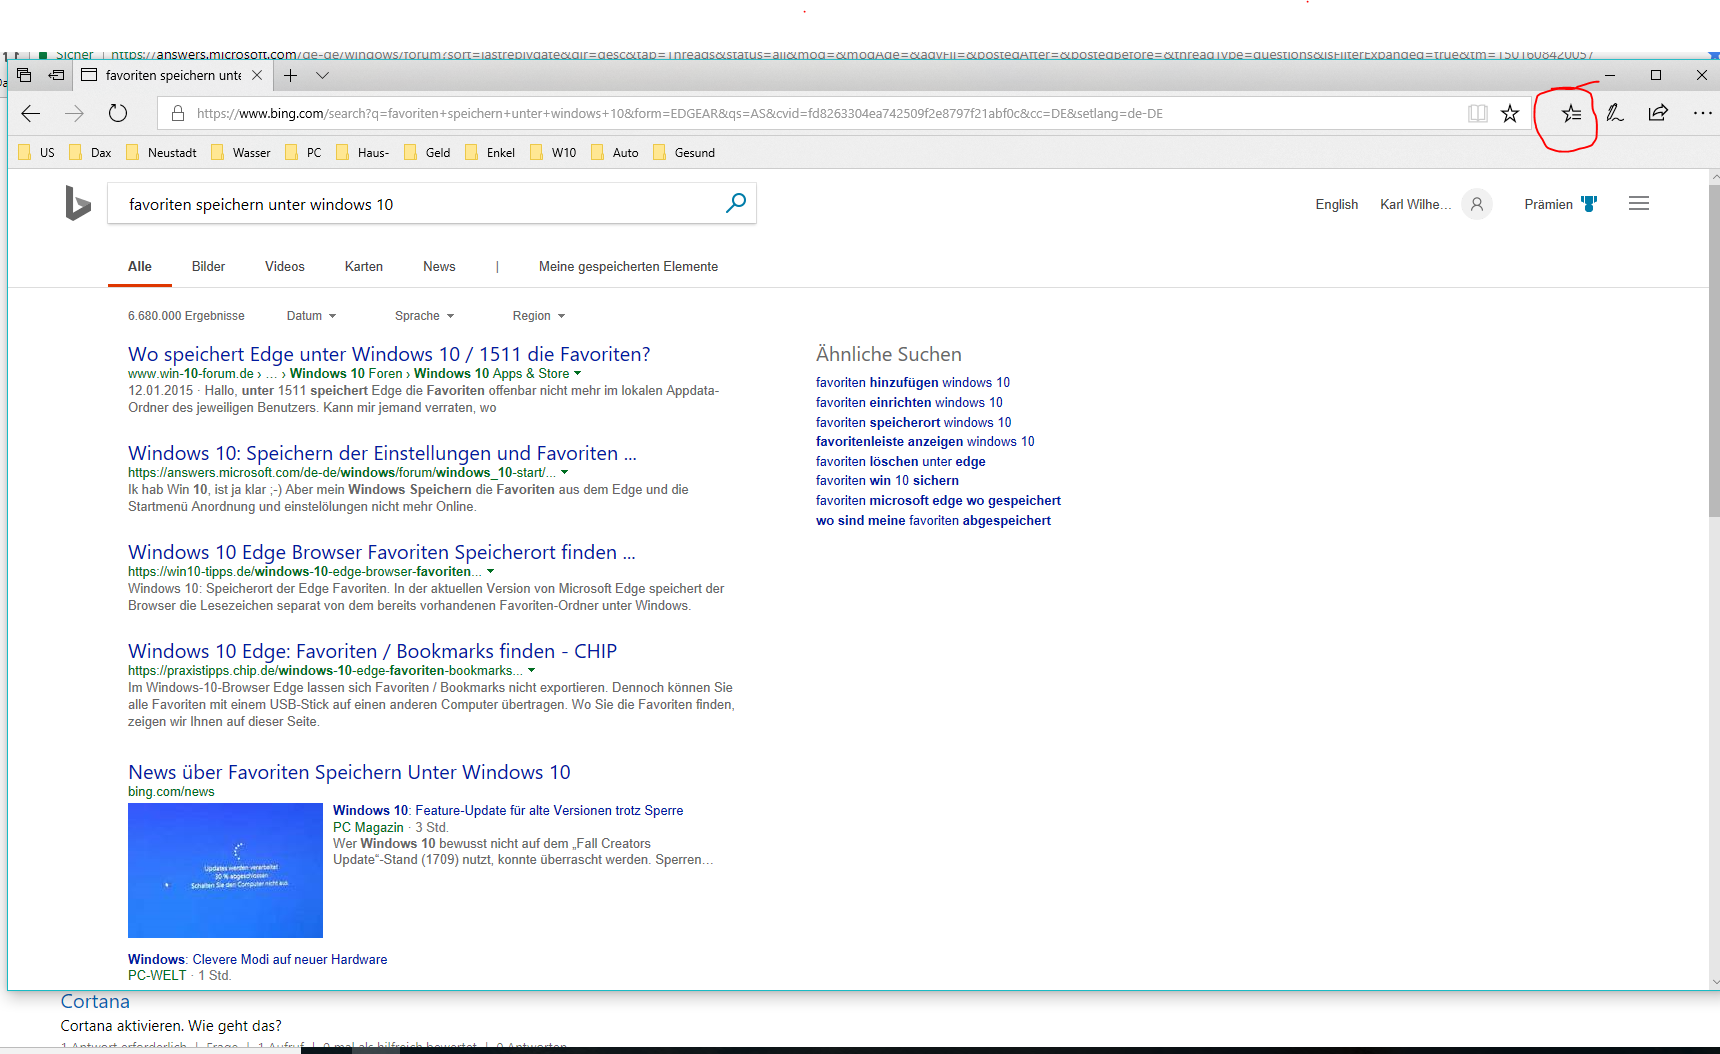Open result Wo speichert Edge unter Windows 10
Screen dimensions: 1720x1054
[x=389, y=354]
